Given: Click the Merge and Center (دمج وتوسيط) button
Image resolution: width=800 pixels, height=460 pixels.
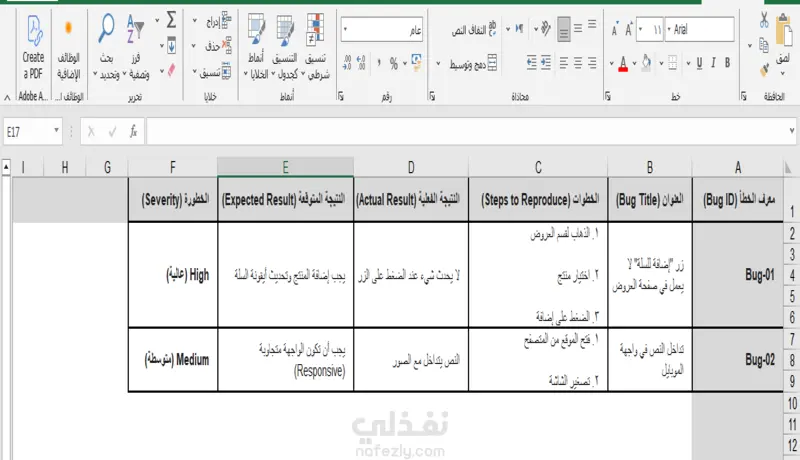Looking at the screenshot, I should click(473, 63).
